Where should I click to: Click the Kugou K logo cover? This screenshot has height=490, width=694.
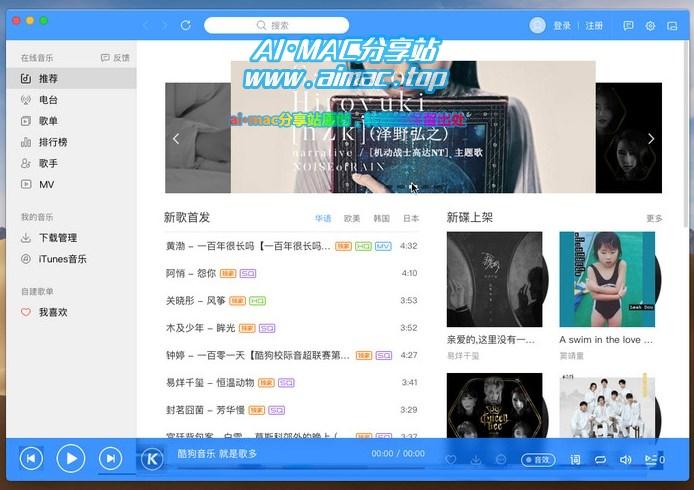152,459
